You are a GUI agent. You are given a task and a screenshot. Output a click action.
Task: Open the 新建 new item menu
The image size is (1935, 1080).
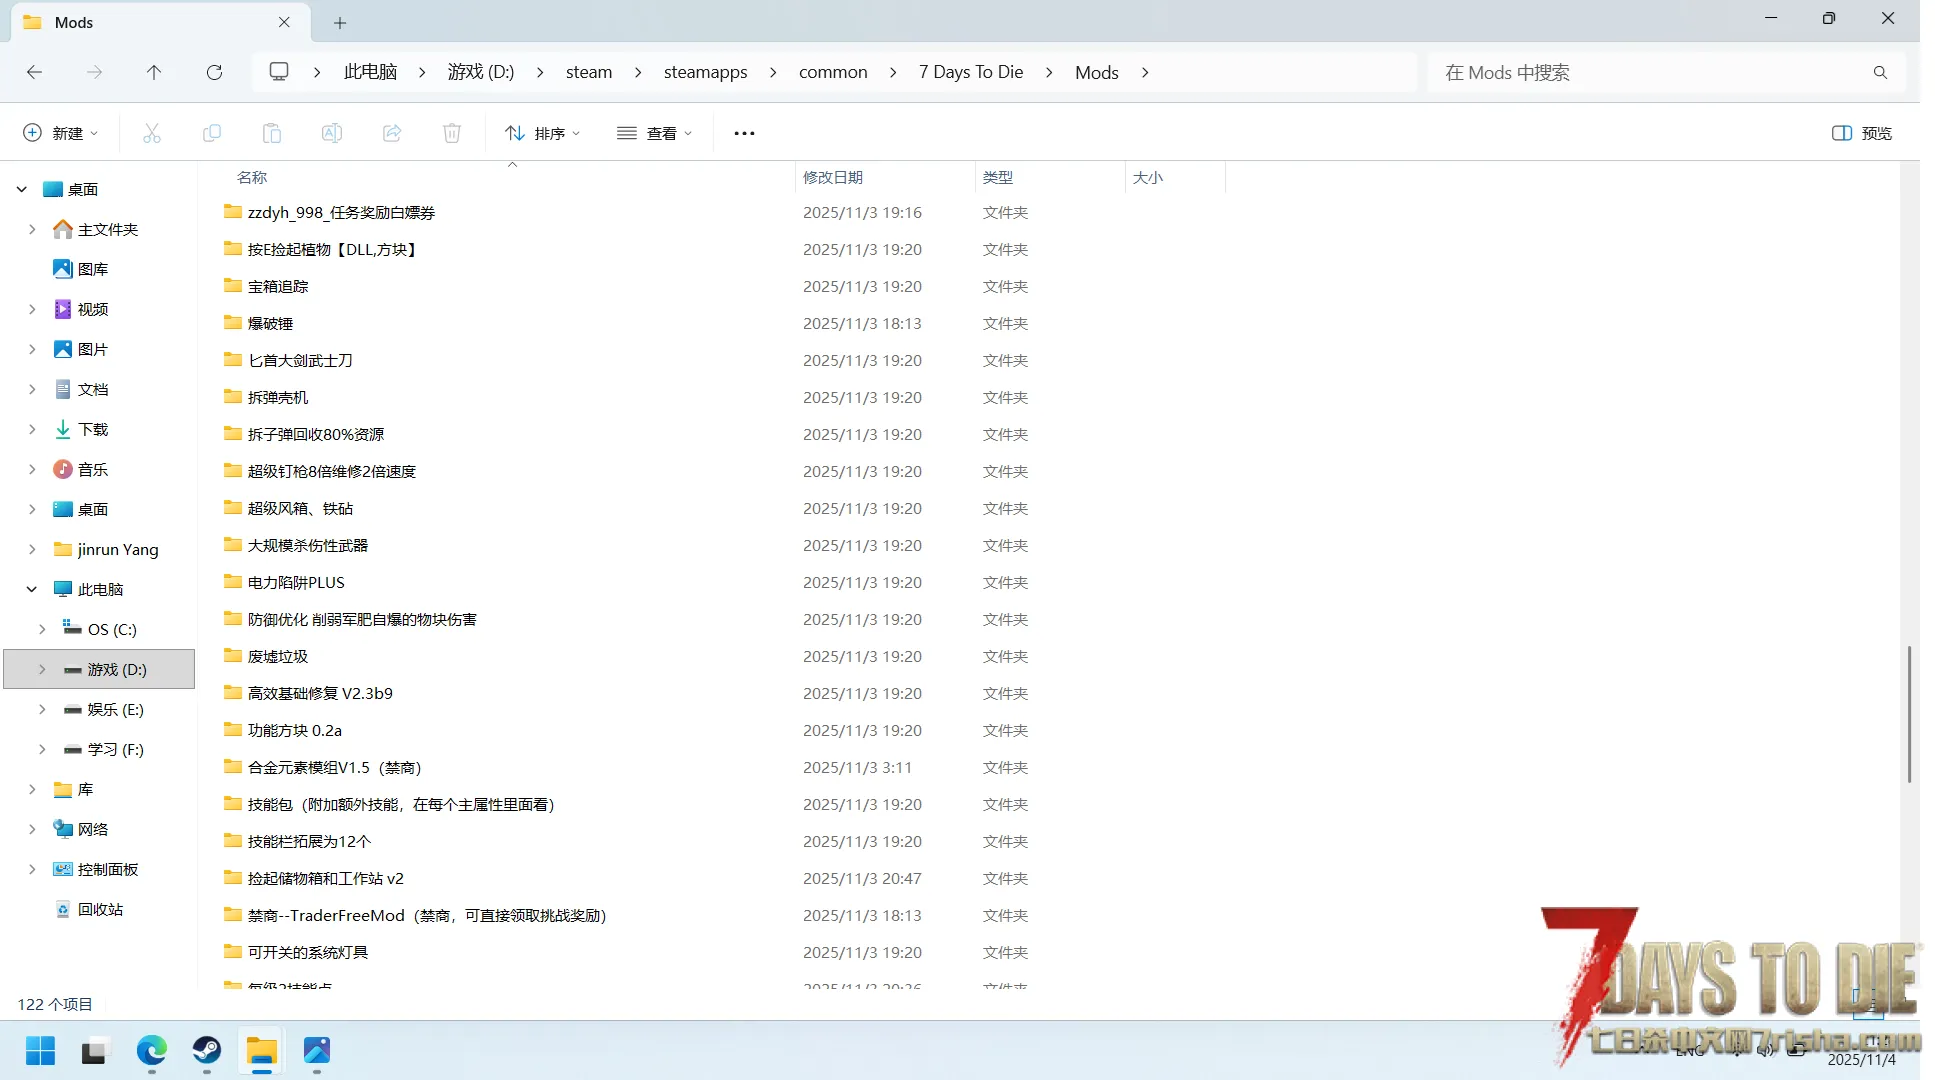61,133
